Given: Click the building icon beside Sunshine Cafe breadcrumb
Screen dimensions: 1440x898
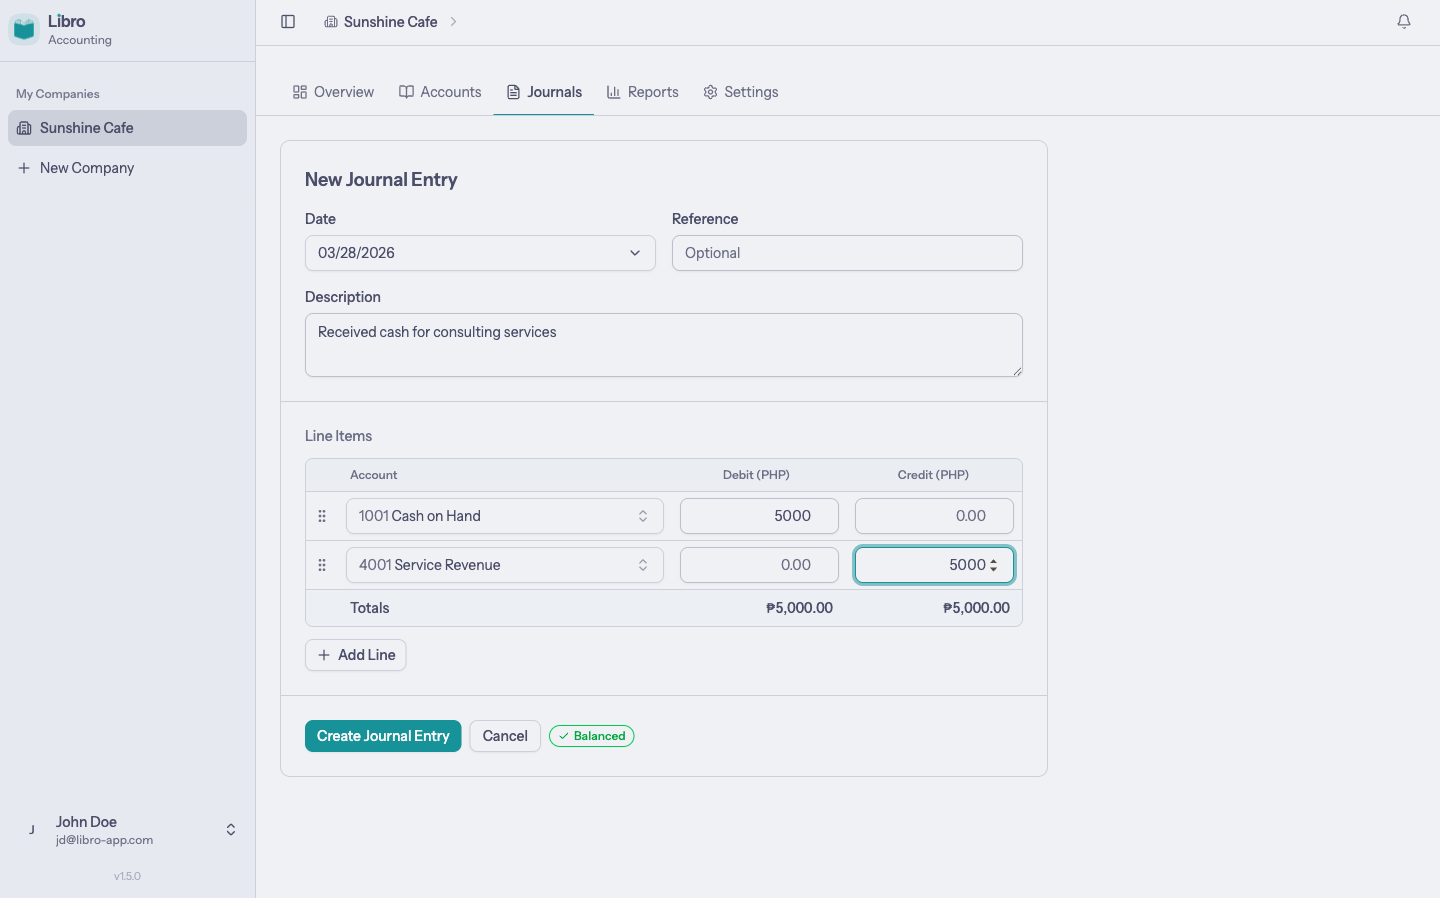Looking at the screenshot, I should (x=331, y=21).
